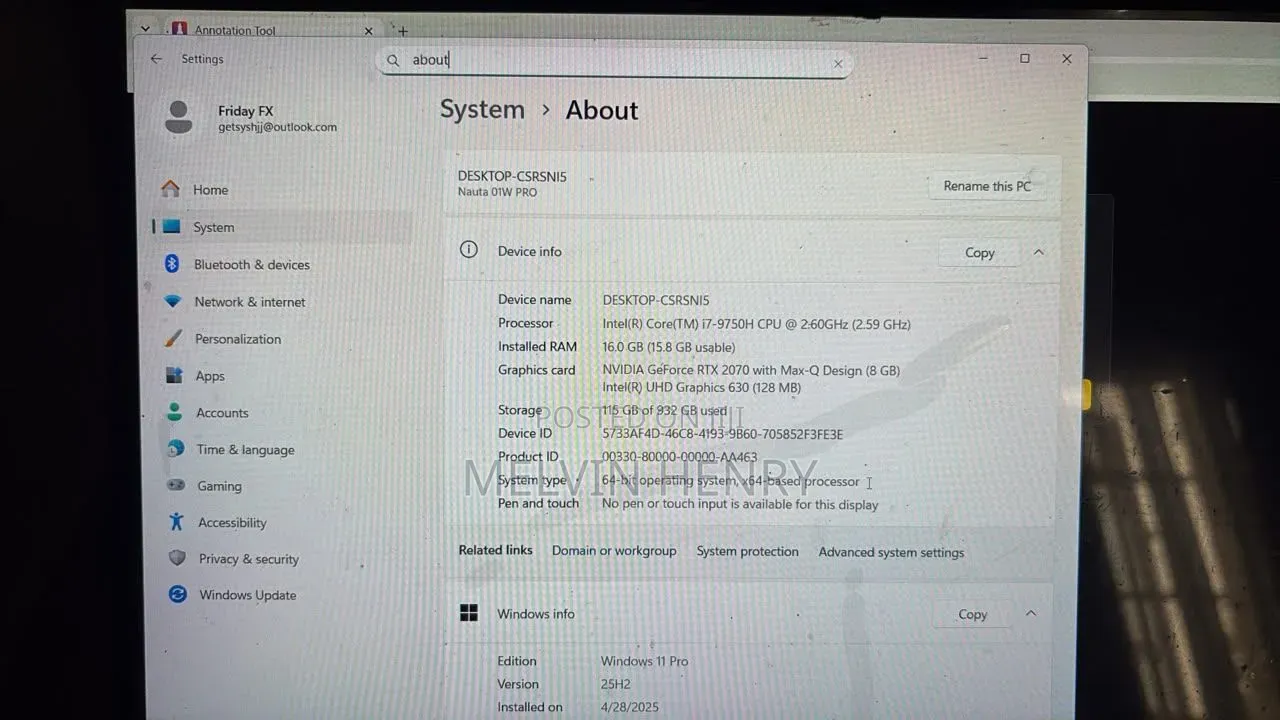Image resolution: width=1280 pixels, height=720 pixels.
Task: Open Bluetooth & devices icon
Action: tap(172, 264)
